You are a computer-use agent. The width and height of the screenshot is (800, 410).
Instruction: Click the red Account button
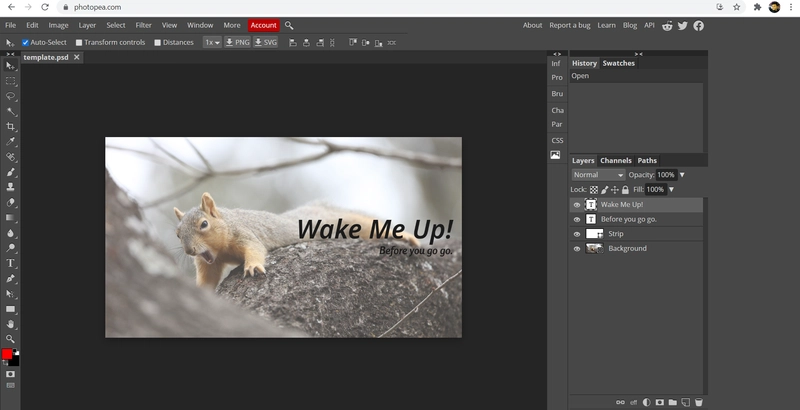pyautogui.click(x=264, y=25)
